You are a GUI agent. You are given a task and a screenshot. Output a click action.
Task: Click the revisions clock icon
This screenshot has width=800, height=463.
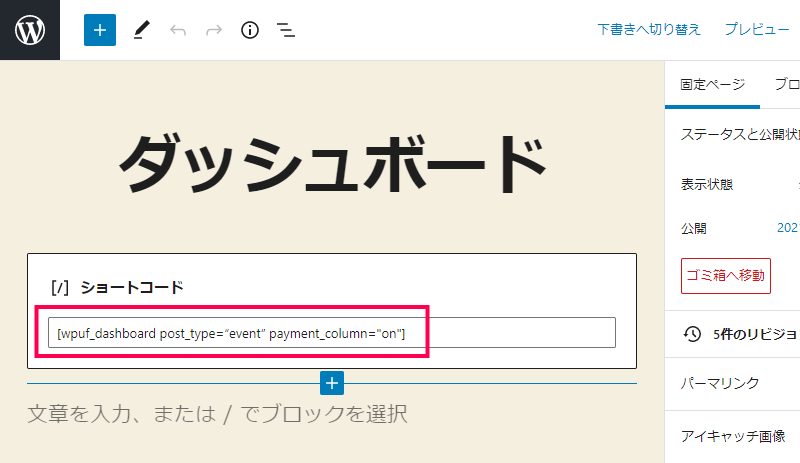692,334
